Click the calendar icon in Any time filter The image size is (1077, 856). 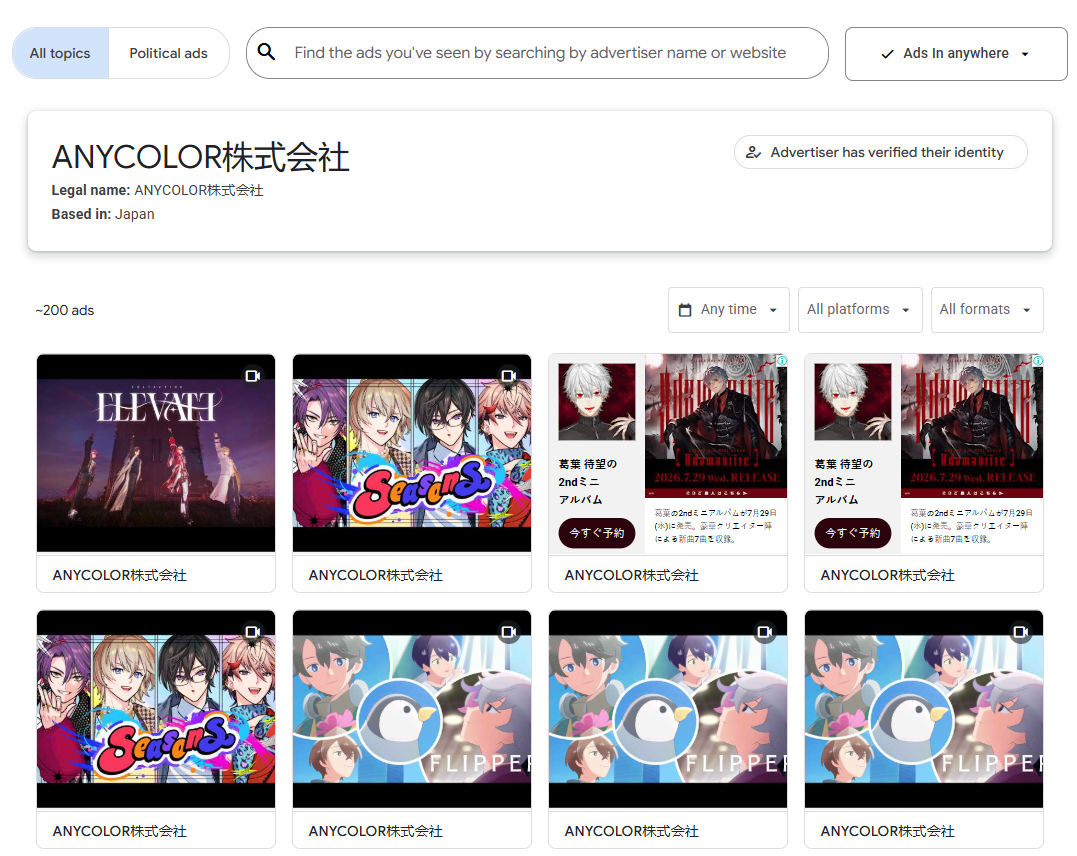point(685,310)
